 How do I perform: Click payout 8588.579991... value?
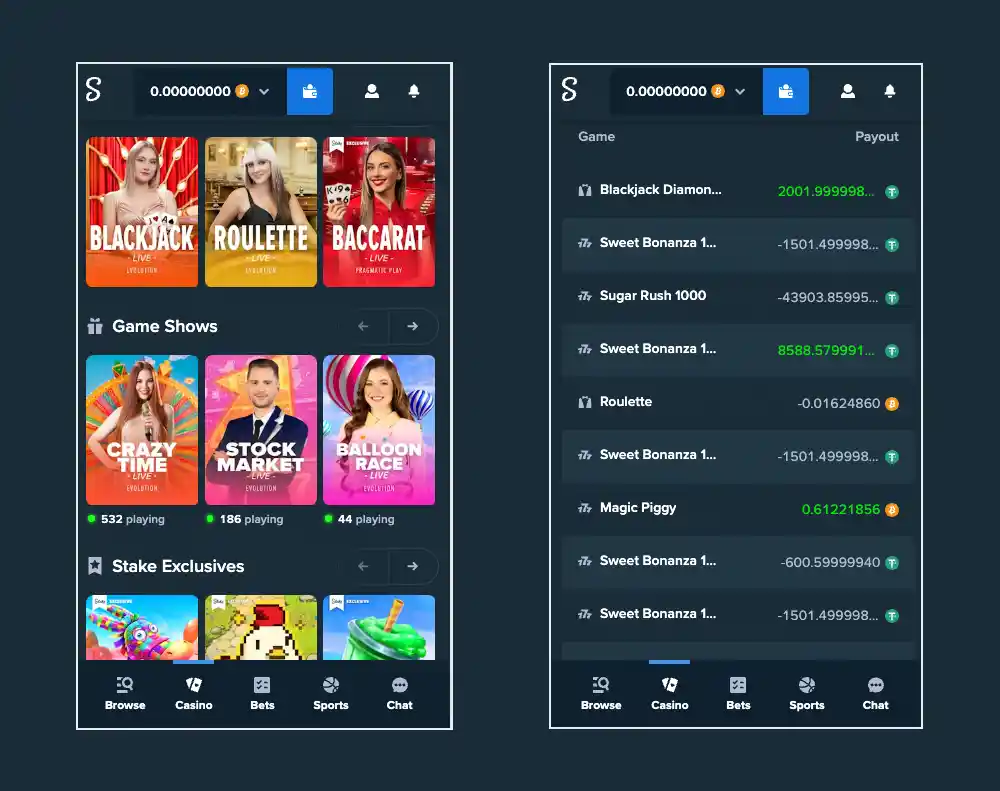(x=826, y=350)
